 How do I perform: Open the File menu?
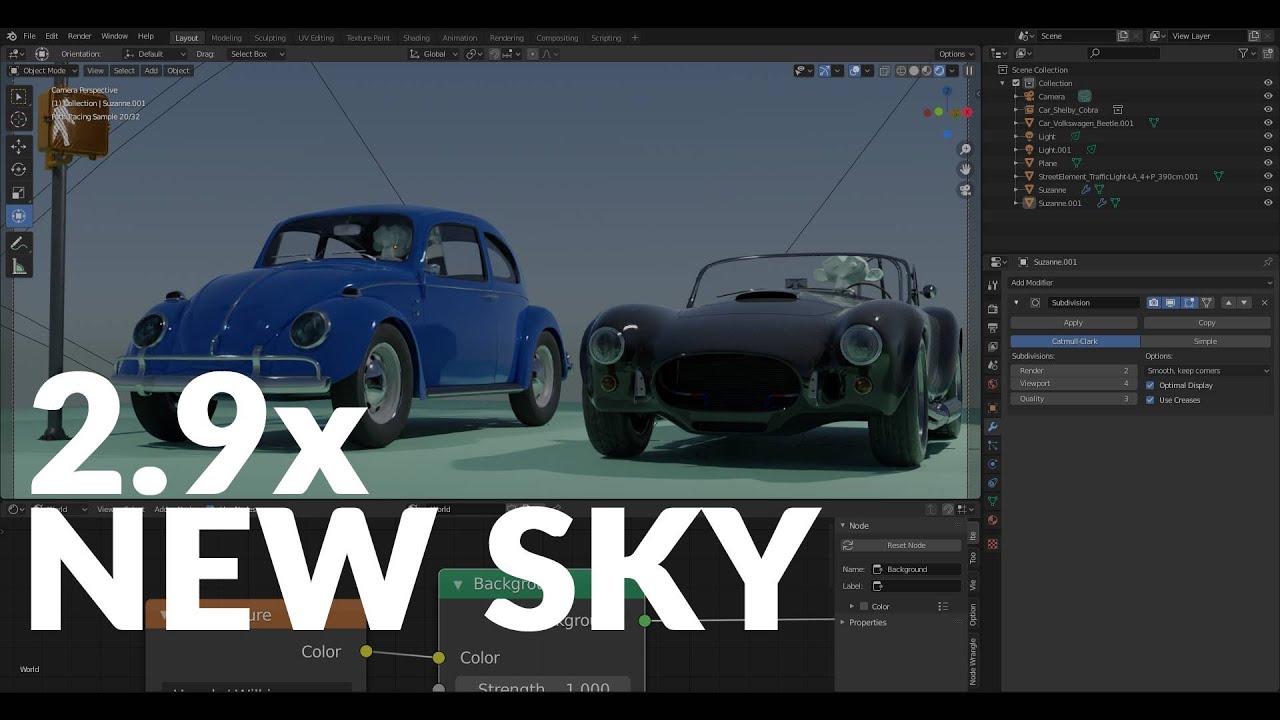pos(29,36)
